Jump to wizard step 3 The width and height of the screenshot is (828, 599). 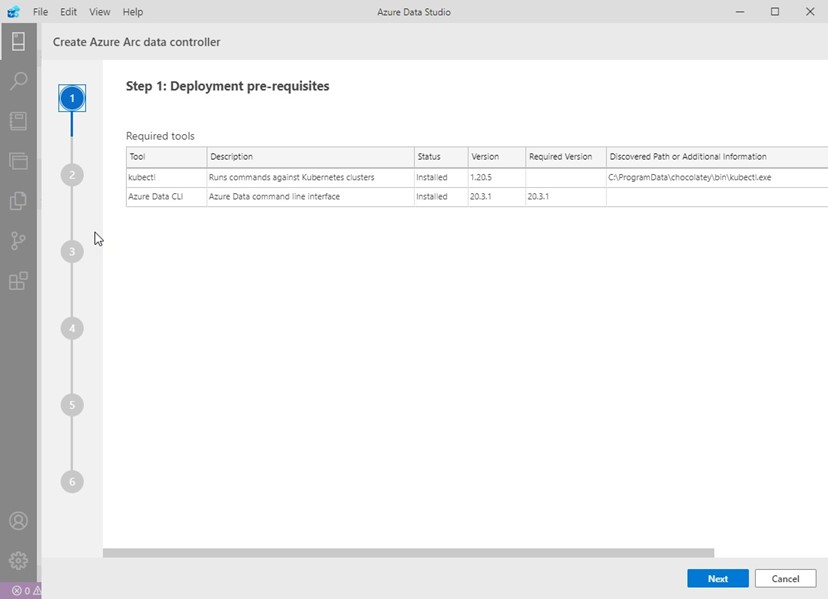point(72,251)
